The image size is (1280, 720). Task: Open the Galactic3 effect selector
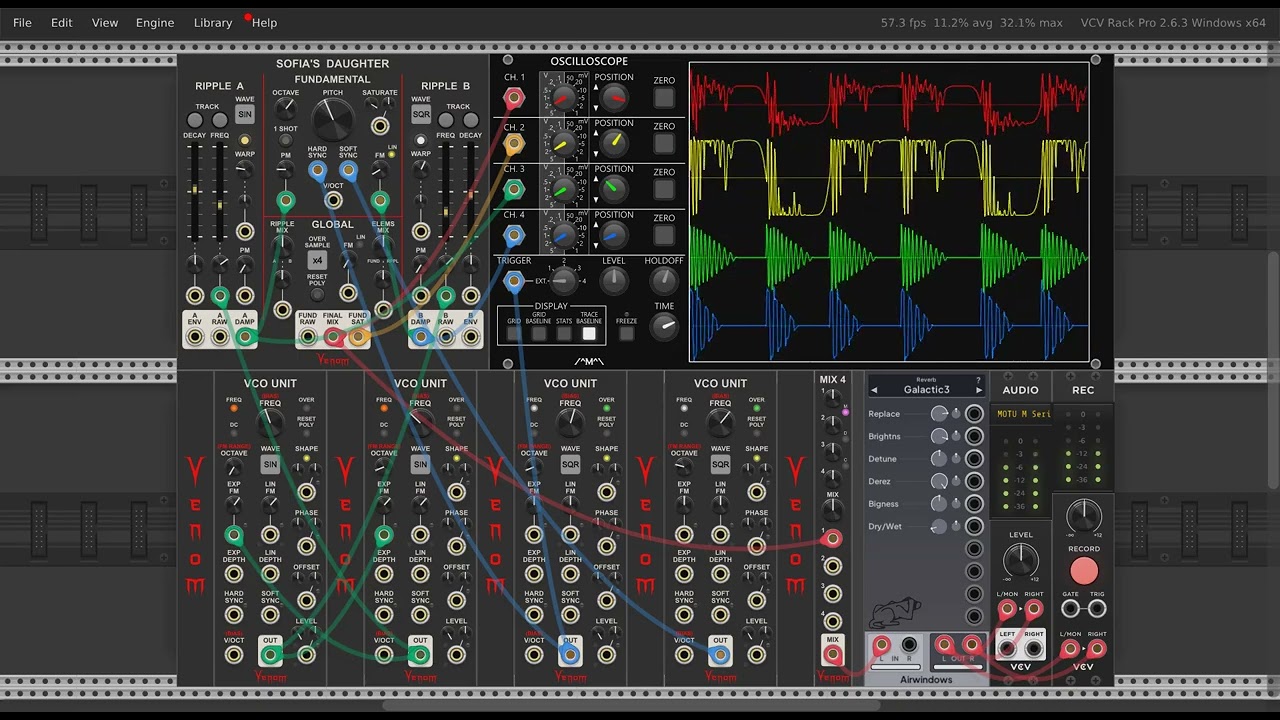[x=926, y=389]
